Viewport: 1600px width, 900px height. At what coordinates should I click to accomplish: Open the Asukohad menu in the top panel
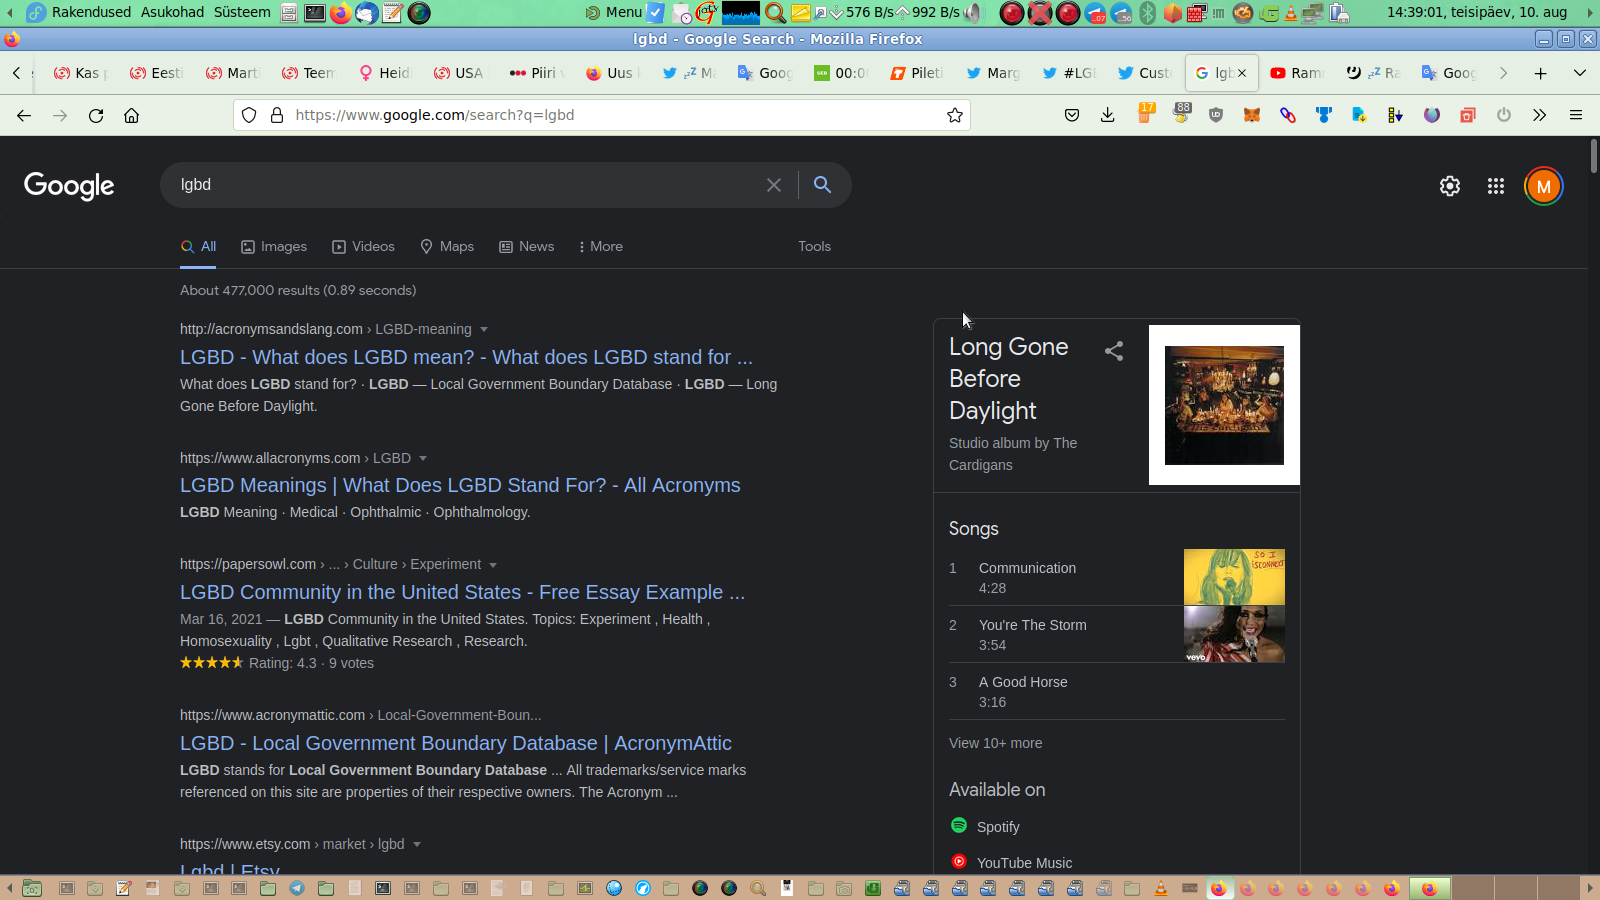coord(172,12)
